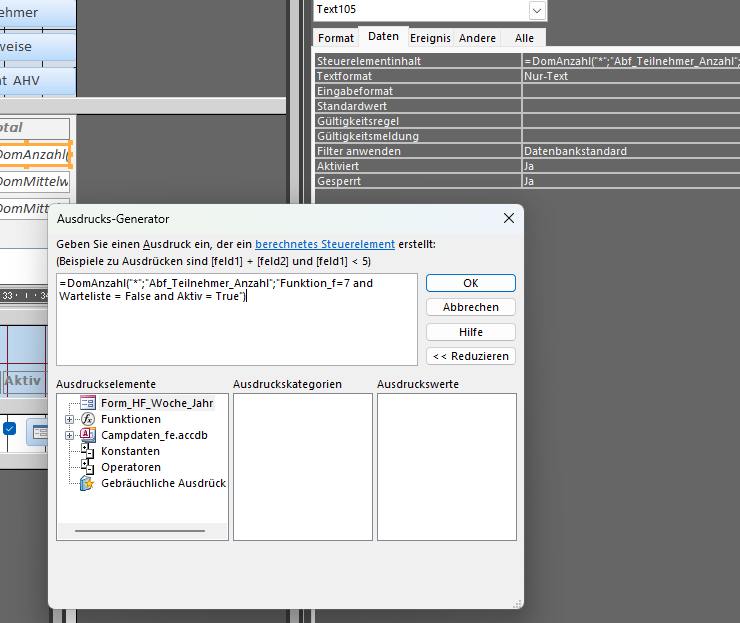Select the first DomMittelw text box

34,182
